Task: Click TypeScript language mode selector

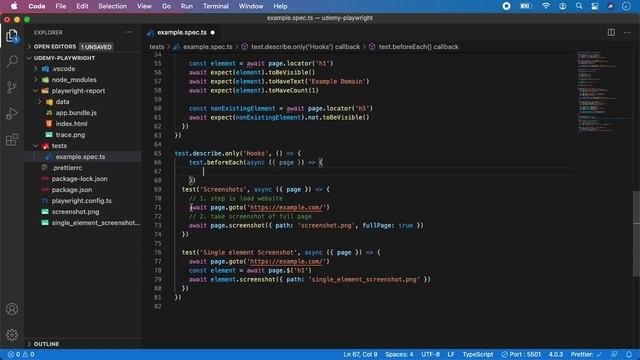Action: pyautogui.click(x=478, y=354)
